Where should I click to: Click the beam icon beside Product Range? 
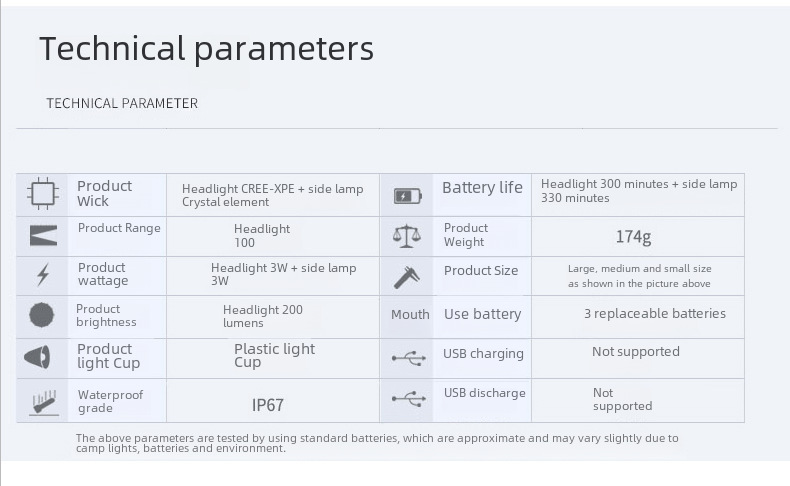click(x=43, y=236)
